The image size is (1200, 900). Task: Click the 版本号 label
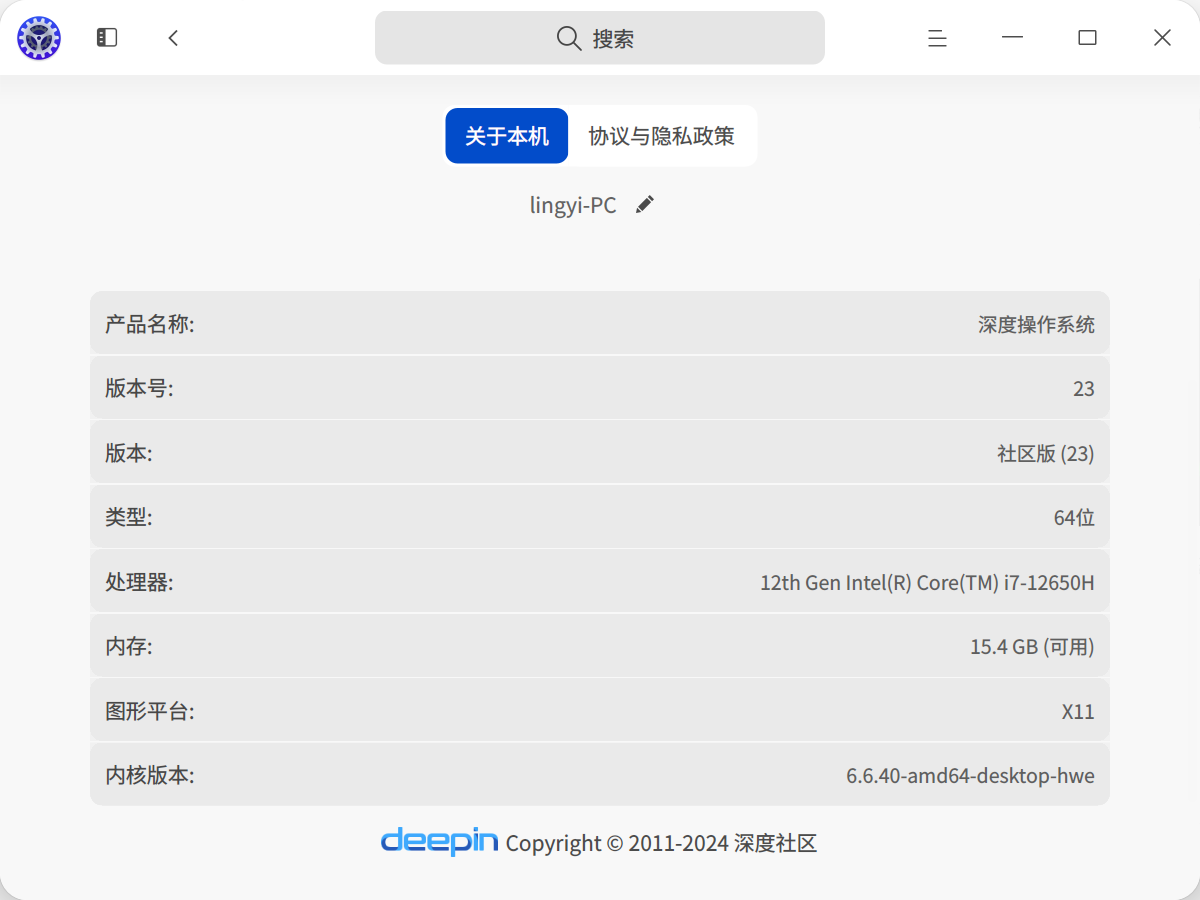pos(139,389)
